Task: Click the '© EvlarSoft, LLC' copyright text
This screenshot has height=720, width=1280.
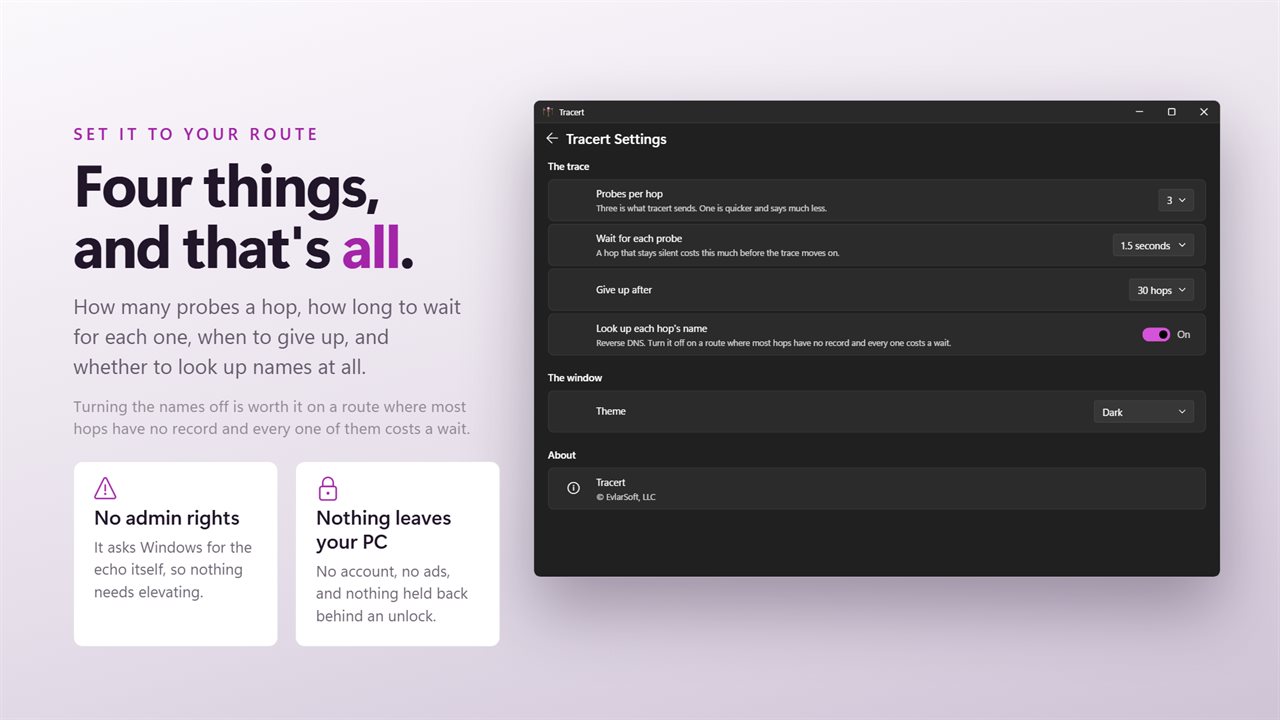Action: pyautogui.click(x=626, y=497)
